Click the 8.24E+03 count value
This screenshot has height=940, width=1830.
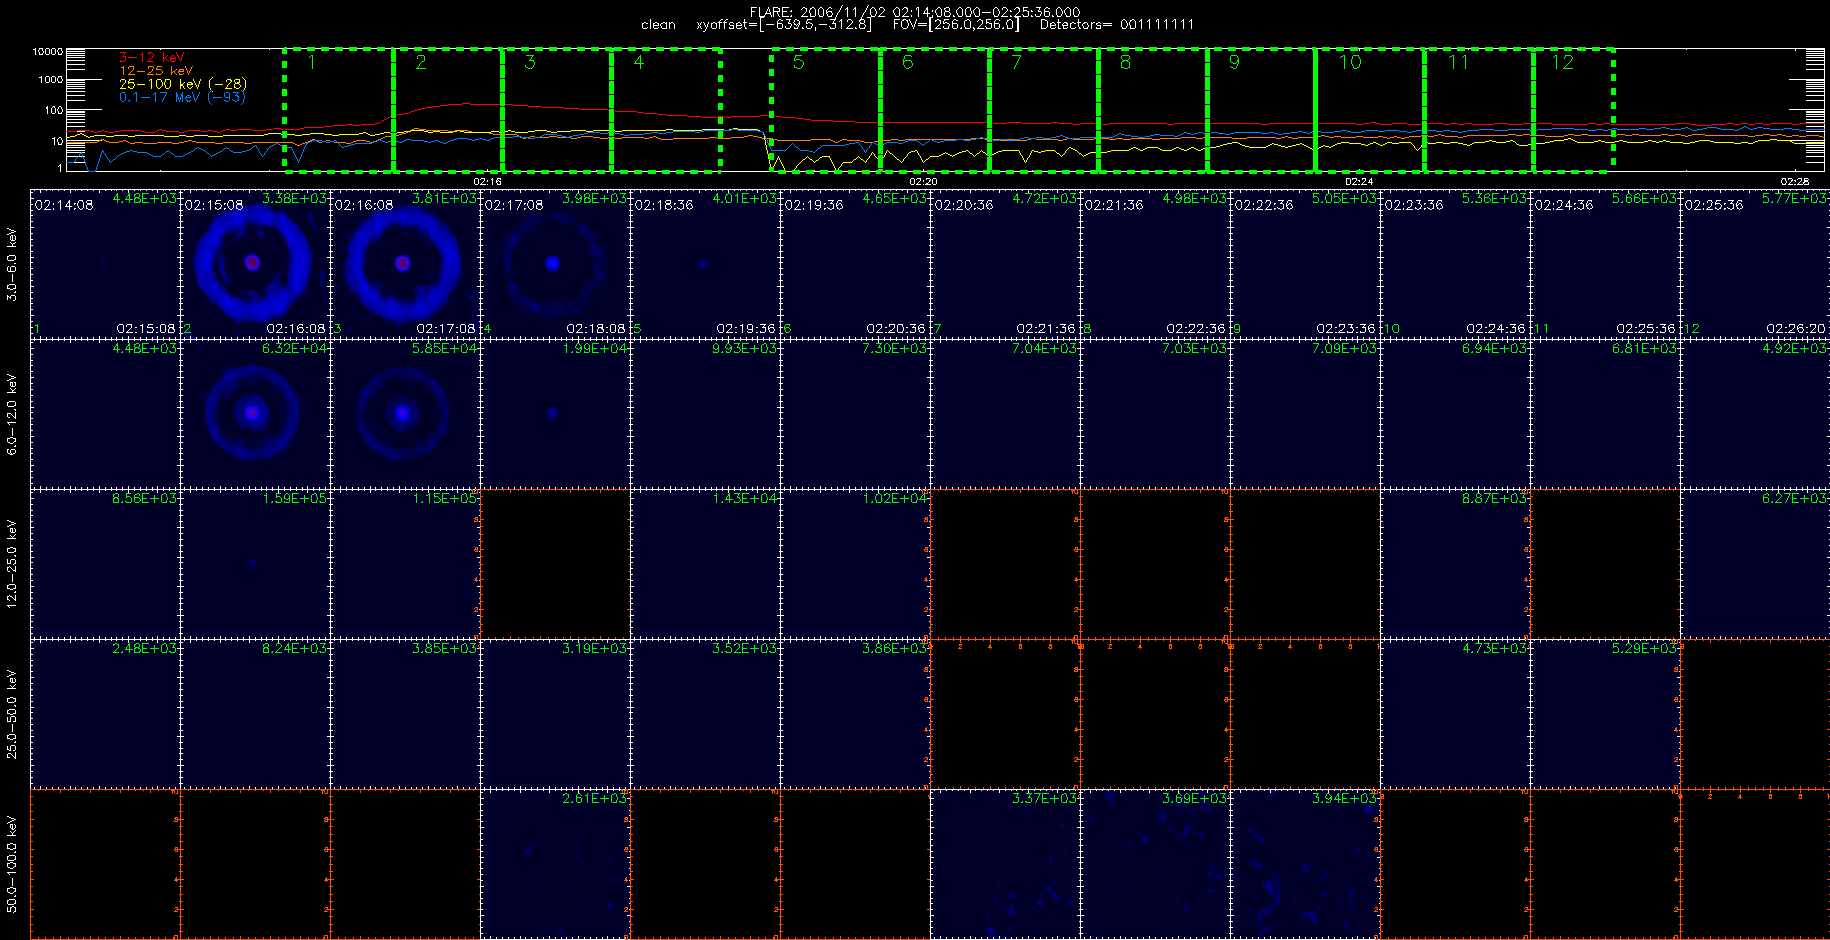[294, 649]
